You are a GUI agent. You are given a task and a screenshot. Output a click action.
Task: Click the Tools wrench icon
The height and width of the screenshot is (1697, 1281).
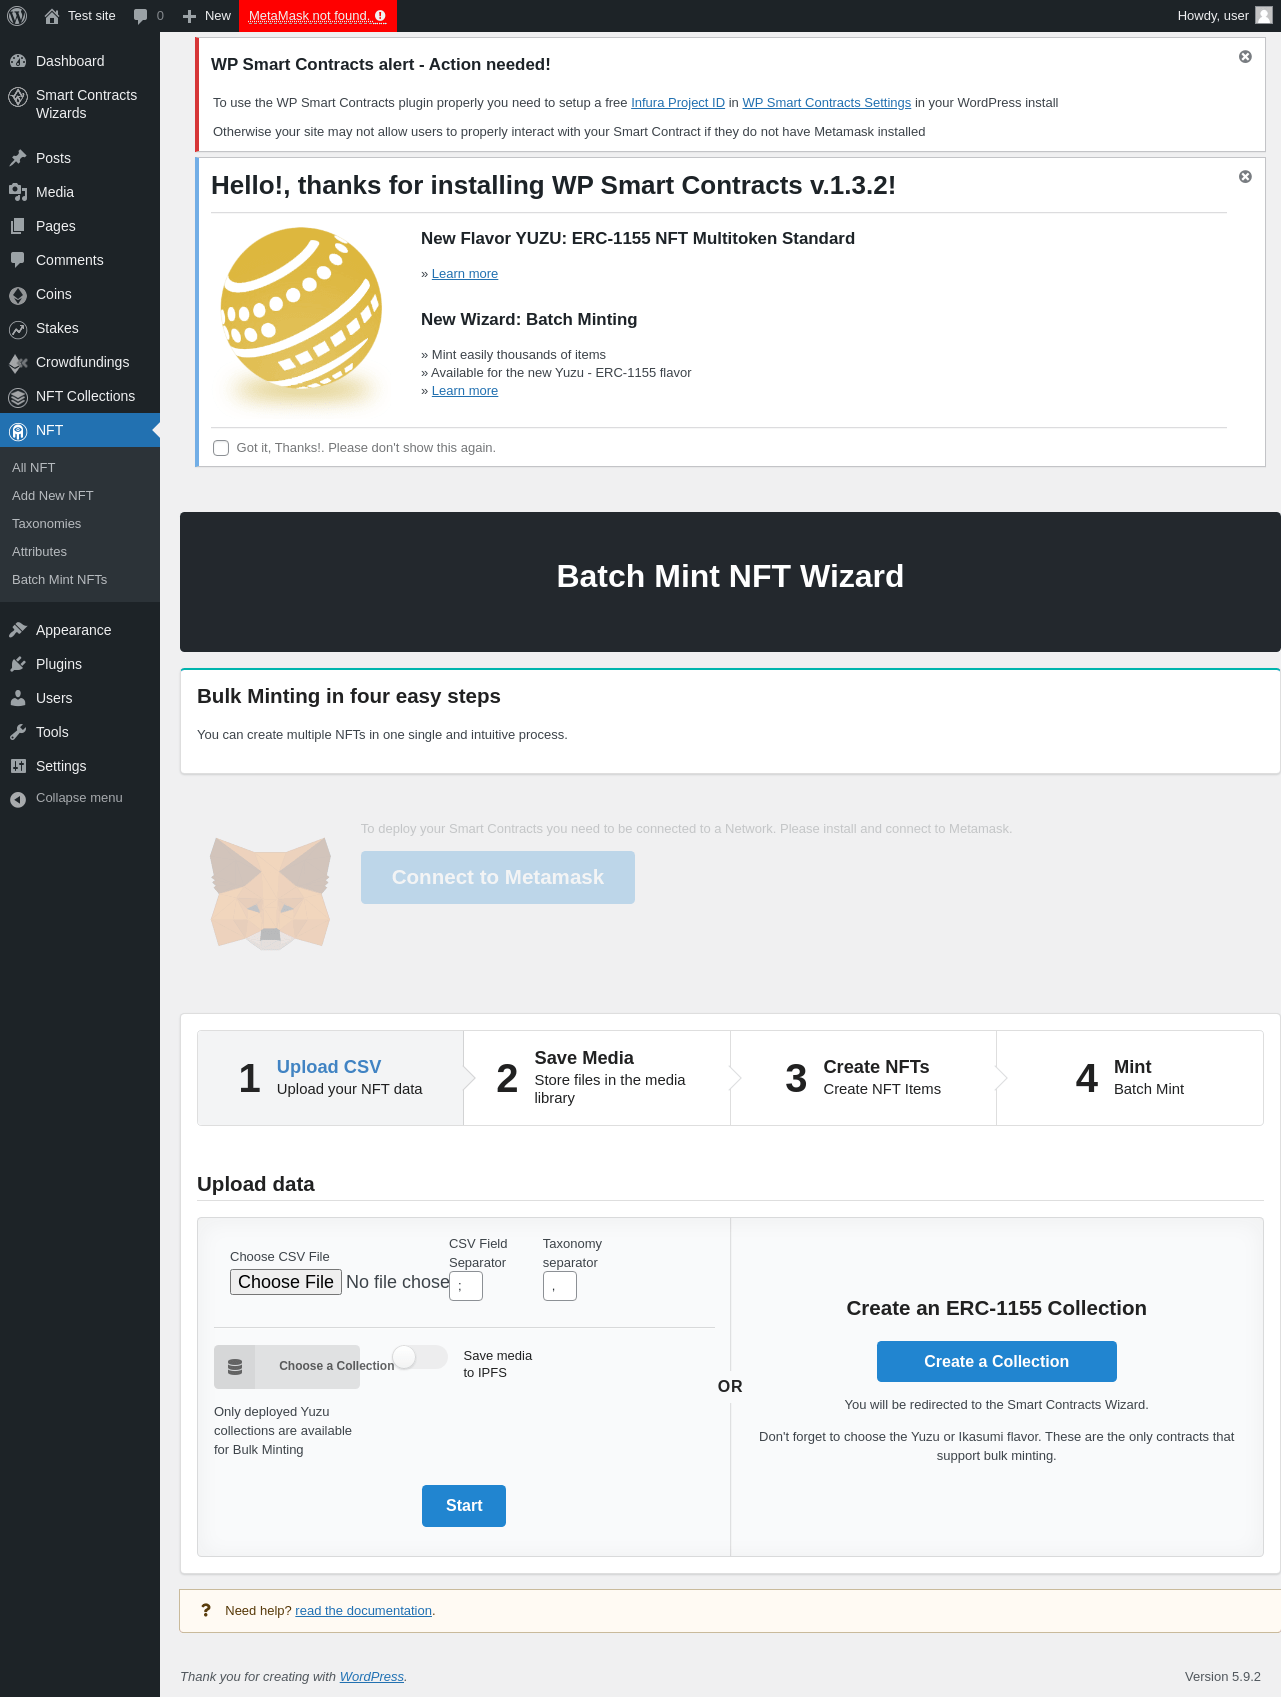(x=18, y=732)
